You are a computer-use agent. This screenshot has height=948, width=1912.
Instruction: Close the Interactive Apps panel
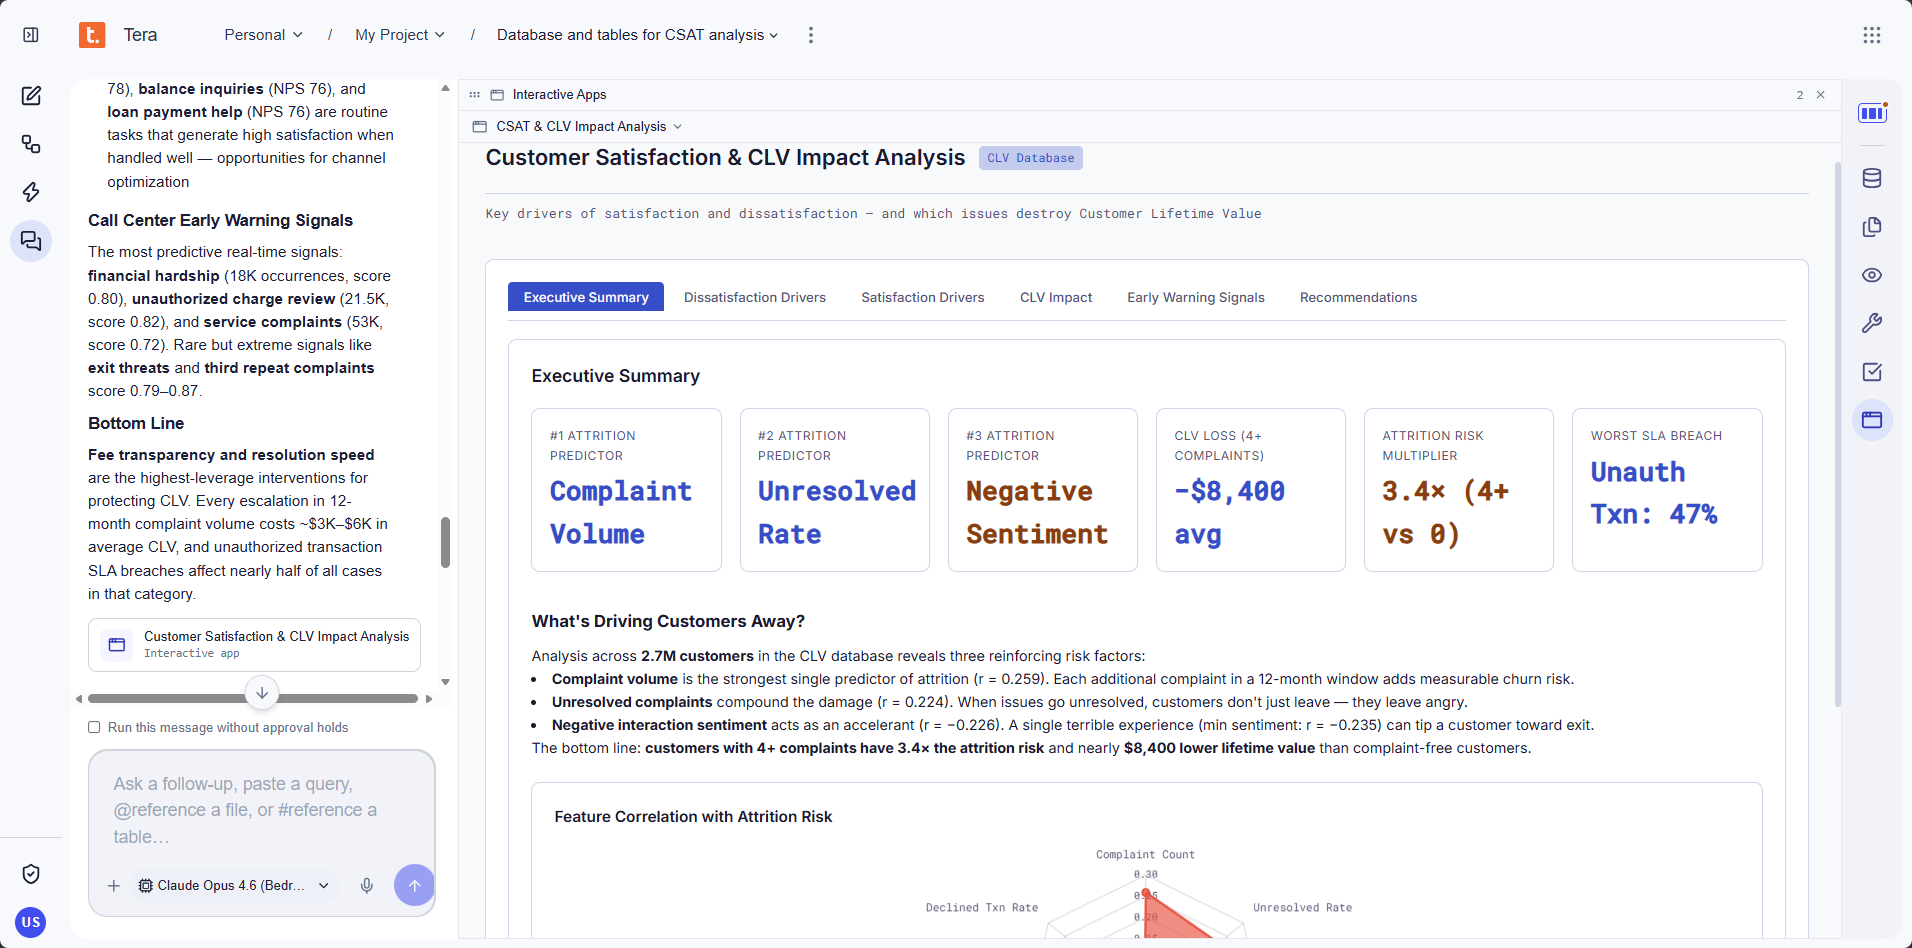pyautogui.click(x=1821, y=95)
